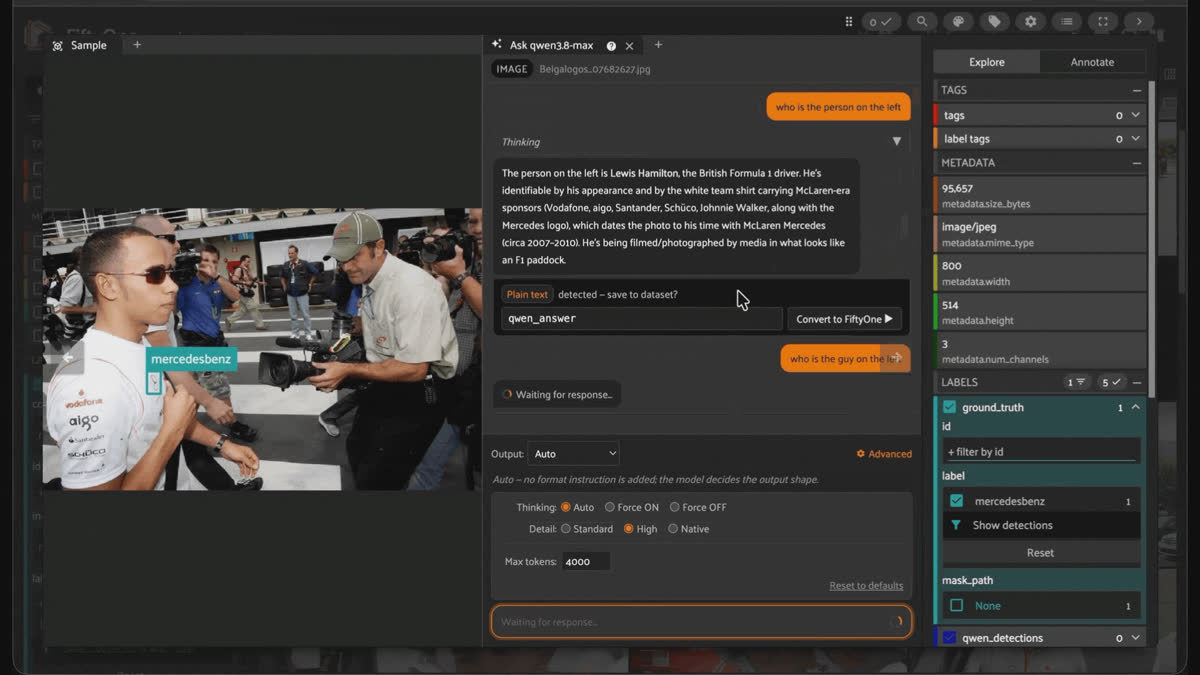Click the 95,657 metadata.size_bytes entry

pyautogui.click(x=1040, y=195)
